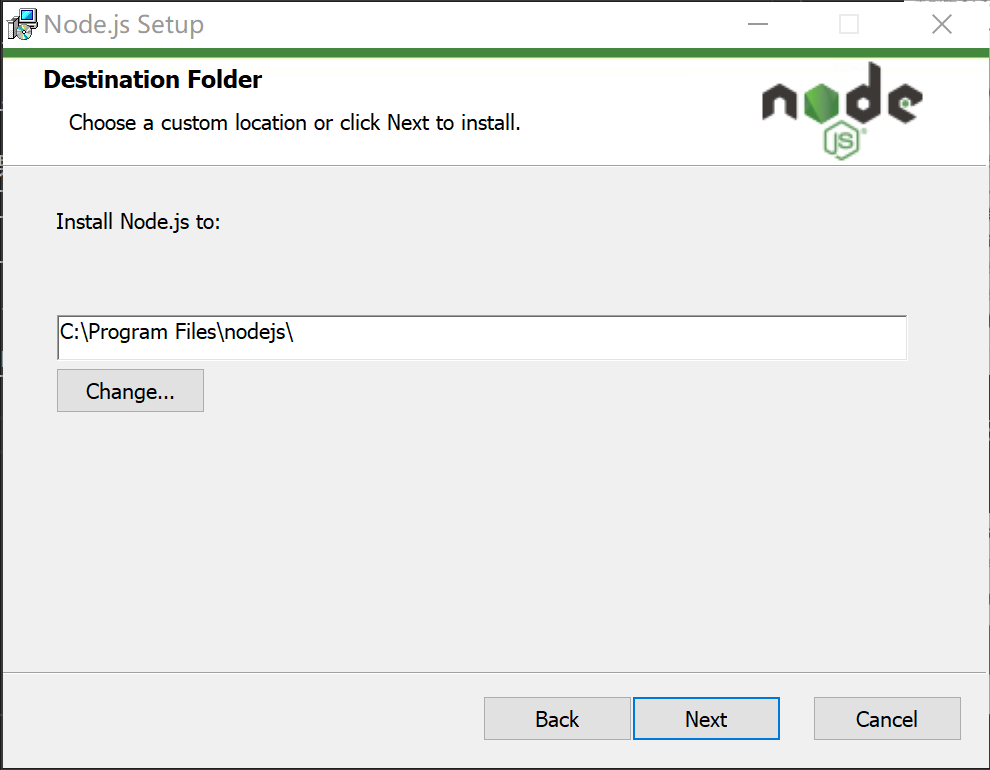Click the 'Destination Folder' heading

click(153, 80)
